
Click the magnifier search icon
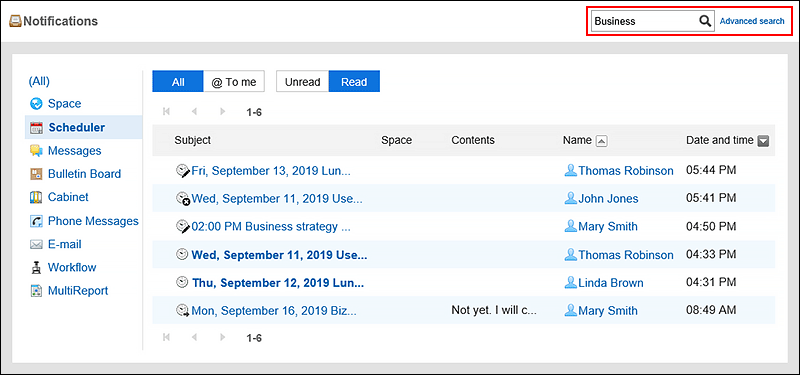tap(705, 21)
